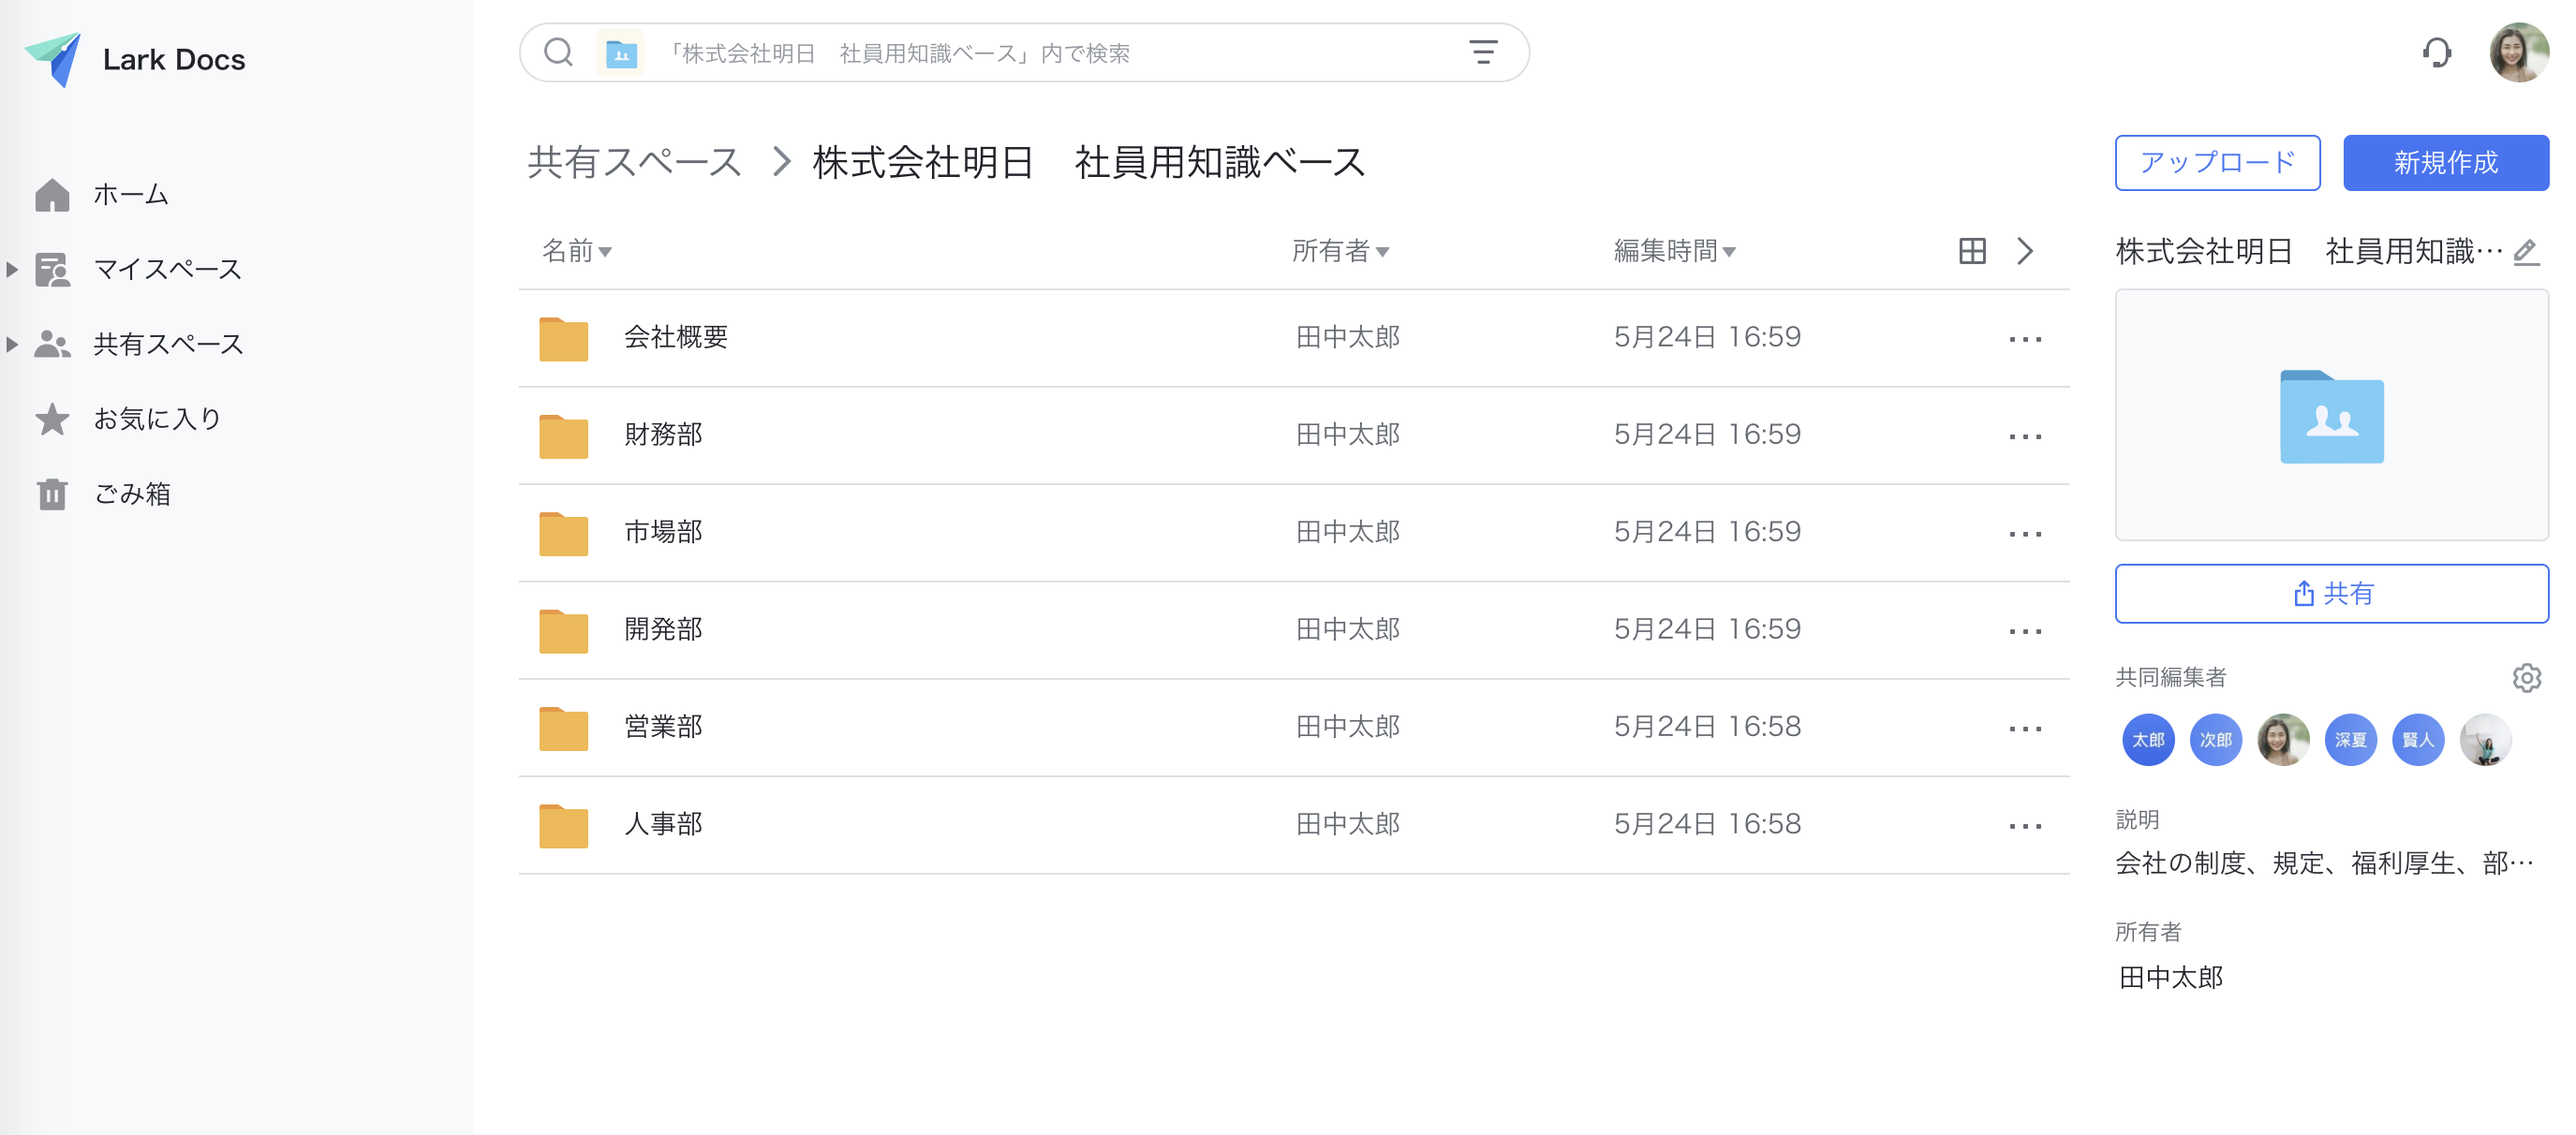
Task: Click the Lark Docs logo
Action: coord(52,59)
